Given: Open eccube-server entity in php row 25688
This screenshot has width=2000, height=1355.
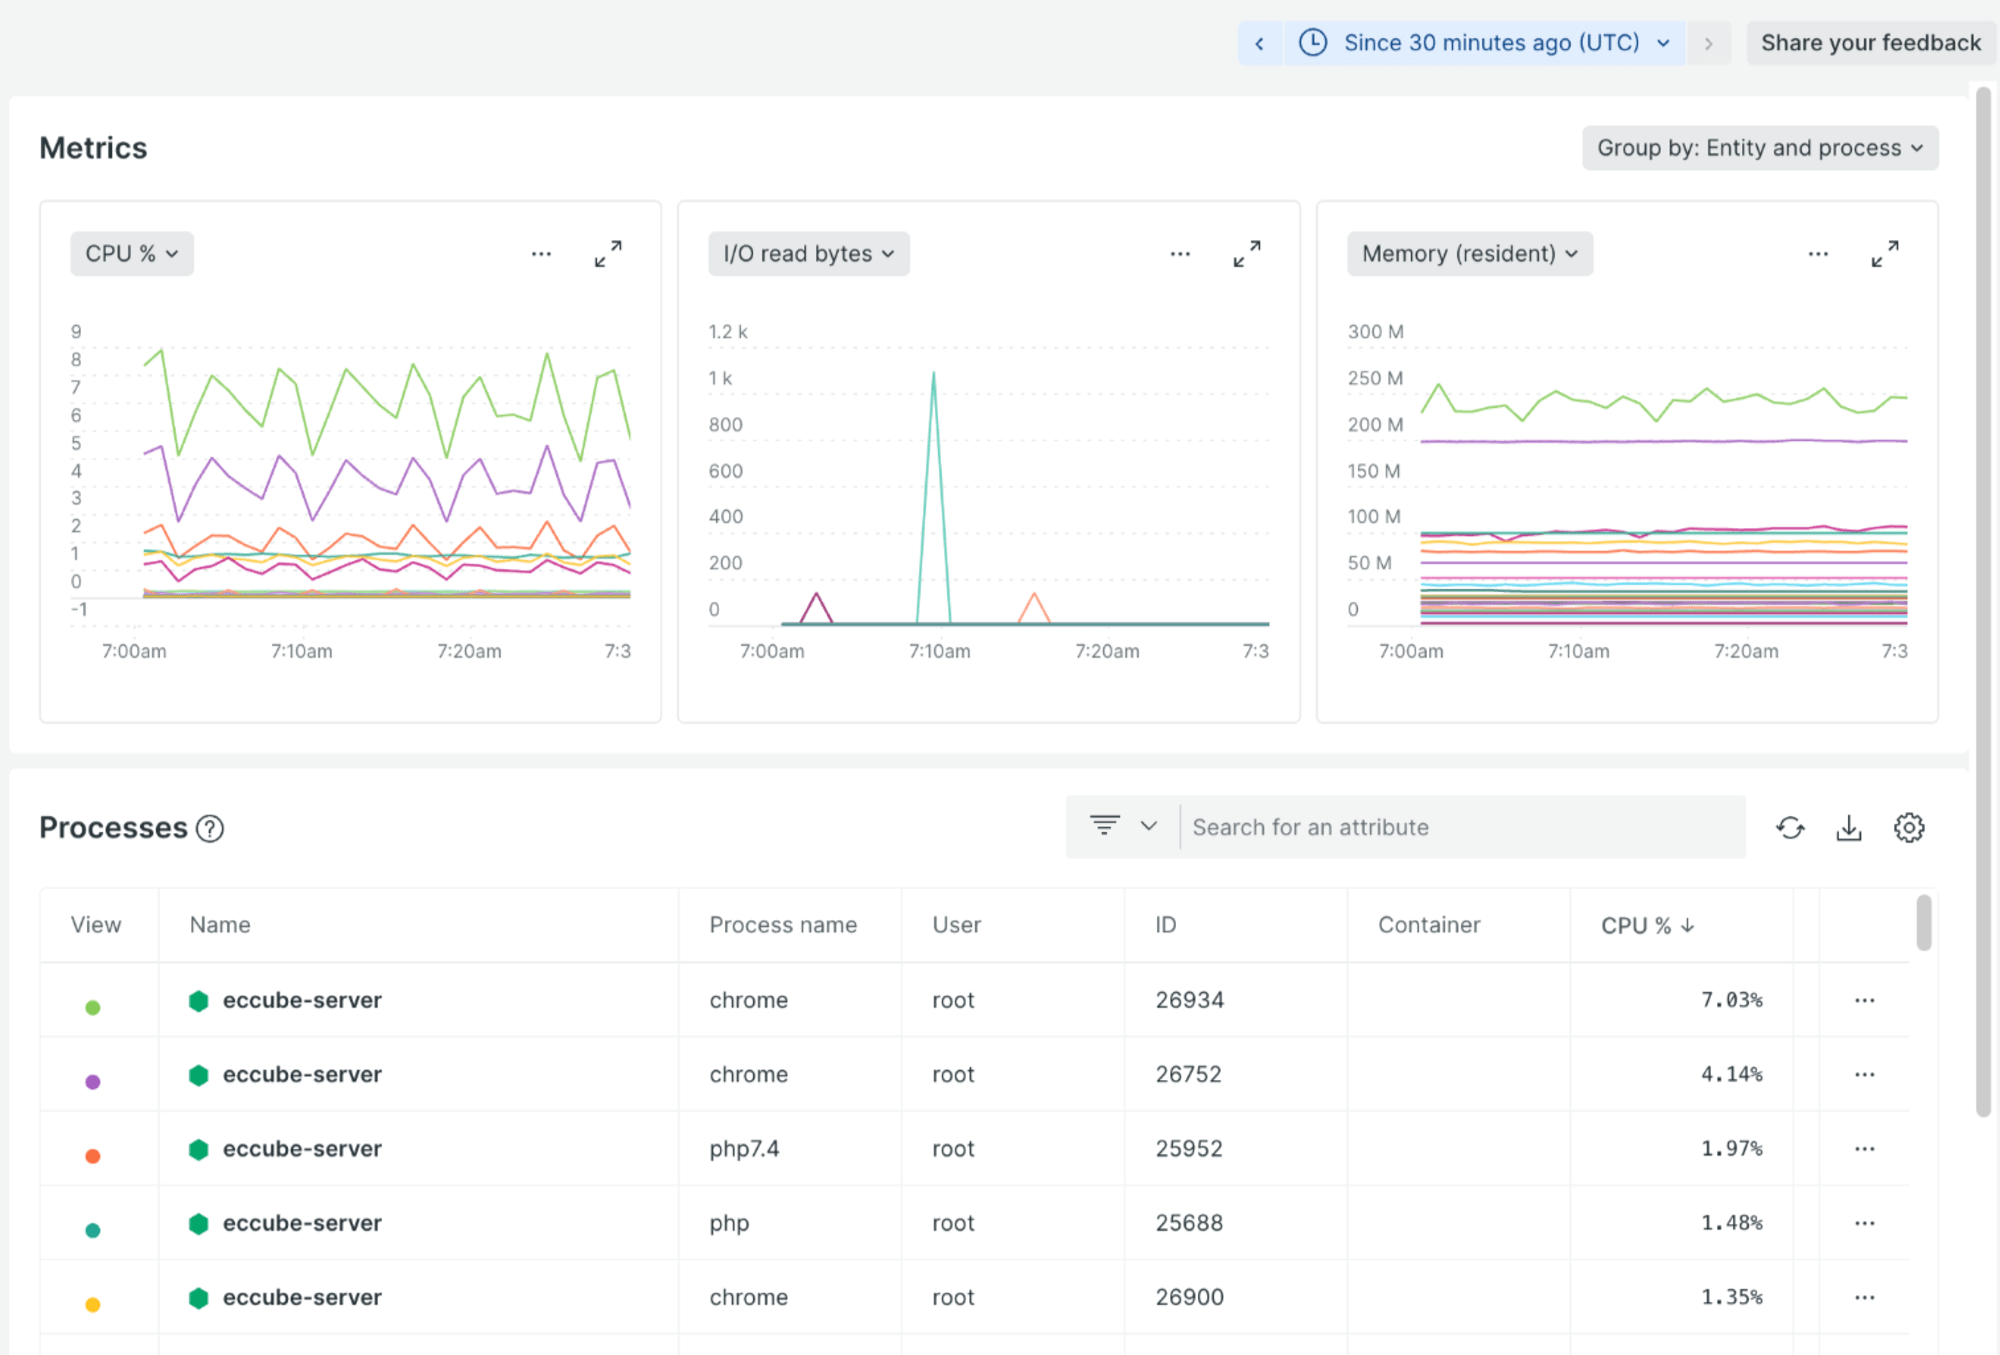Looking at the screenshot, I should pos(302,1223).
